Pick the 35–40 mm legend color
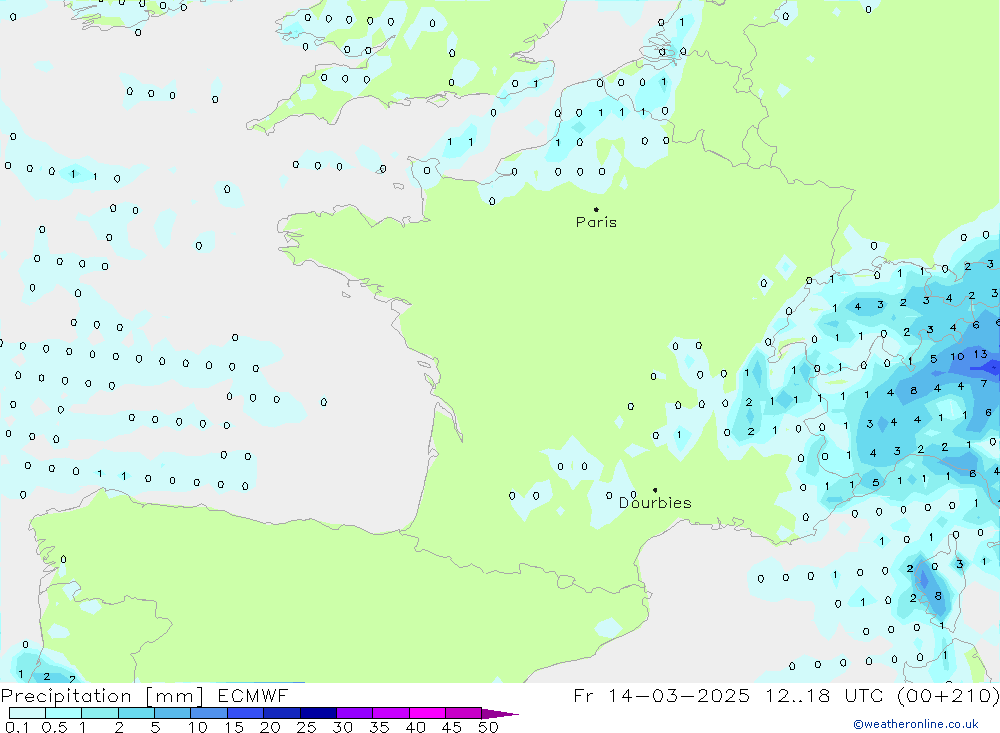 pos(391,713)
